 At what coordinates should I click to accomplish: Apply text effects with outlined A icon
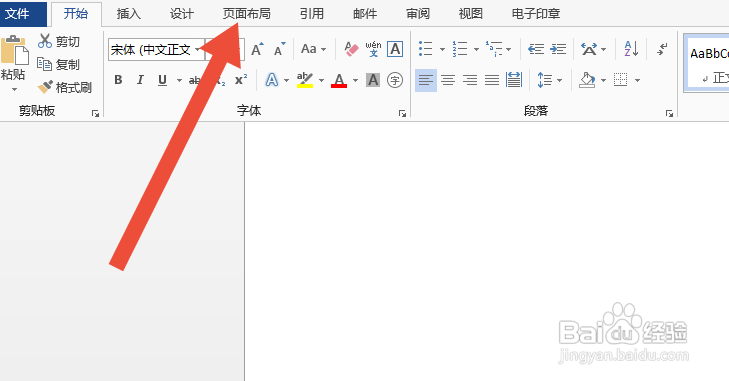(272, 80)
